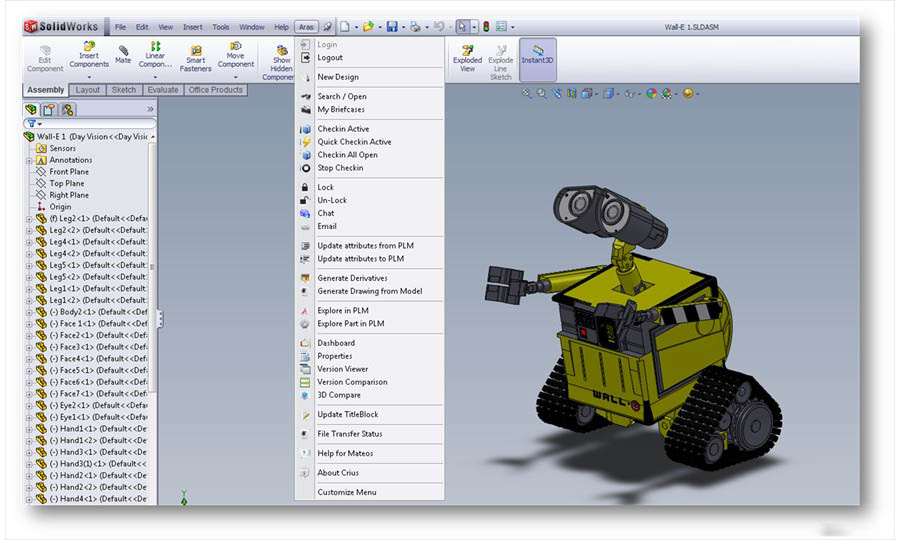Open the Smart Fasteners tool

[195, 56]
